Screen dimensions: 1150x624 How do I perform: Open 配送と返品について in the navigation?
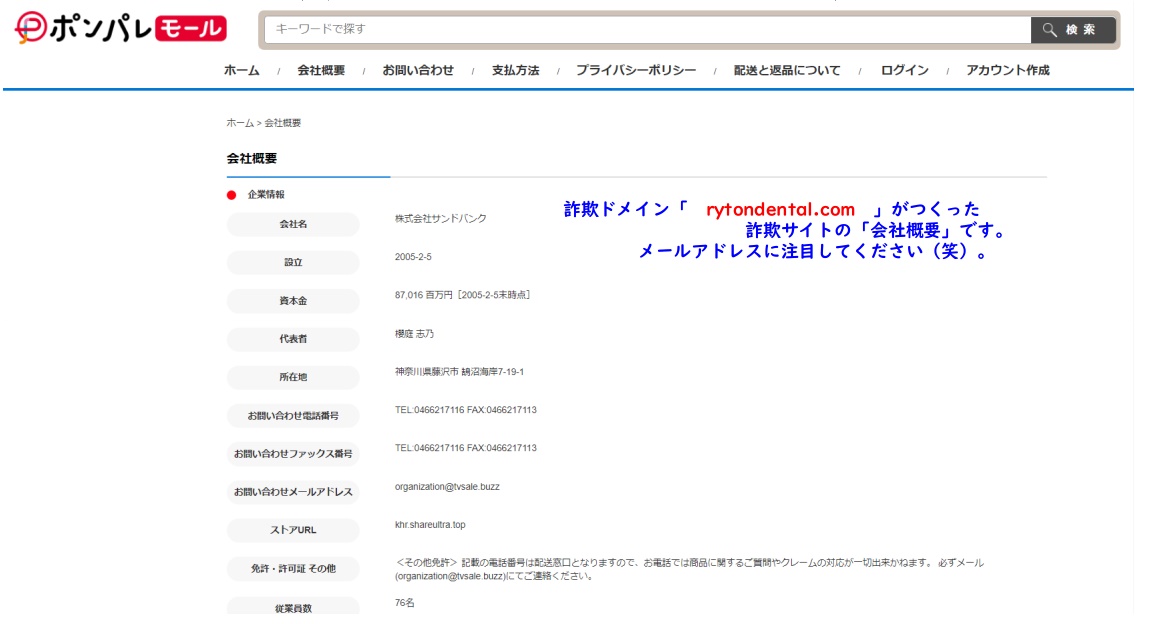787,71
